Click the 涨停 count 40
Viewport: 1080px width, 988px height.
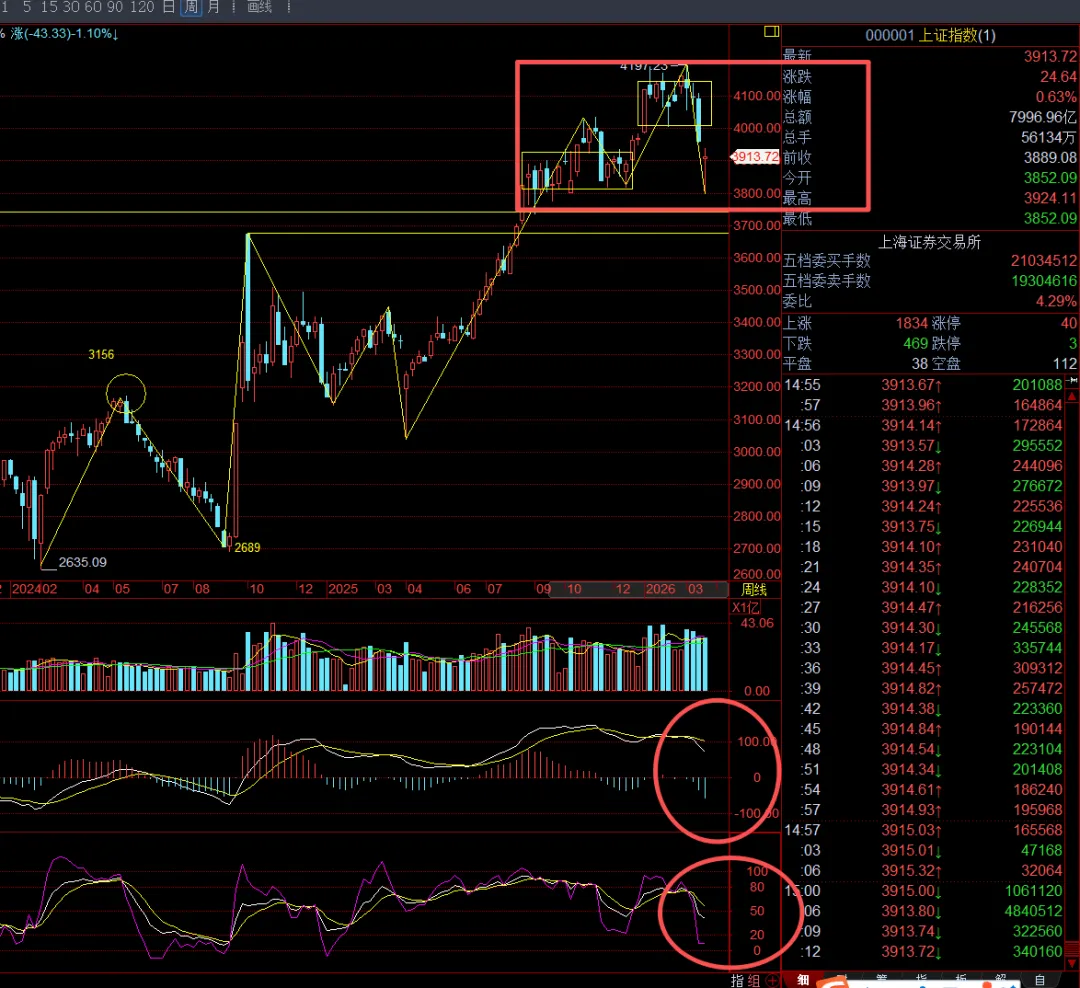pos(1068,323)
